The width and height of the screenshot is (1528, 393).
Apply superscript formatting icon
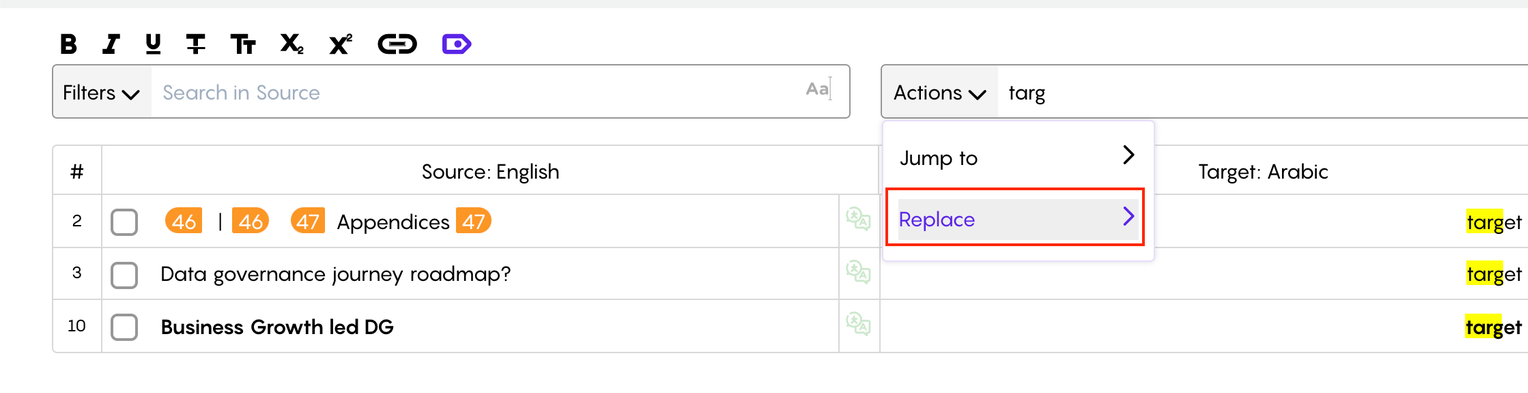[x=341, y=44]
